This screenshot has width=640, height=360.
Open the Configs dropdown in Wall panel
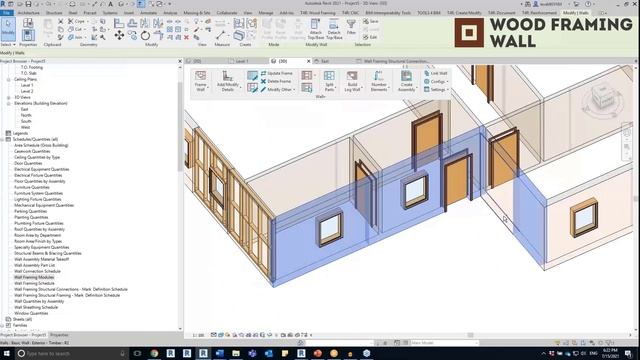(x=436, y=81)
